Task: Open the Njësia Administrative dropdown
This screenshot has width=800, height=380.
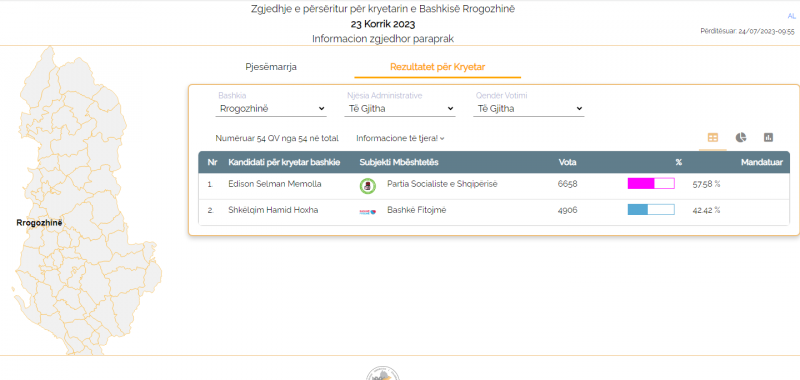Action: click(399, 109)
